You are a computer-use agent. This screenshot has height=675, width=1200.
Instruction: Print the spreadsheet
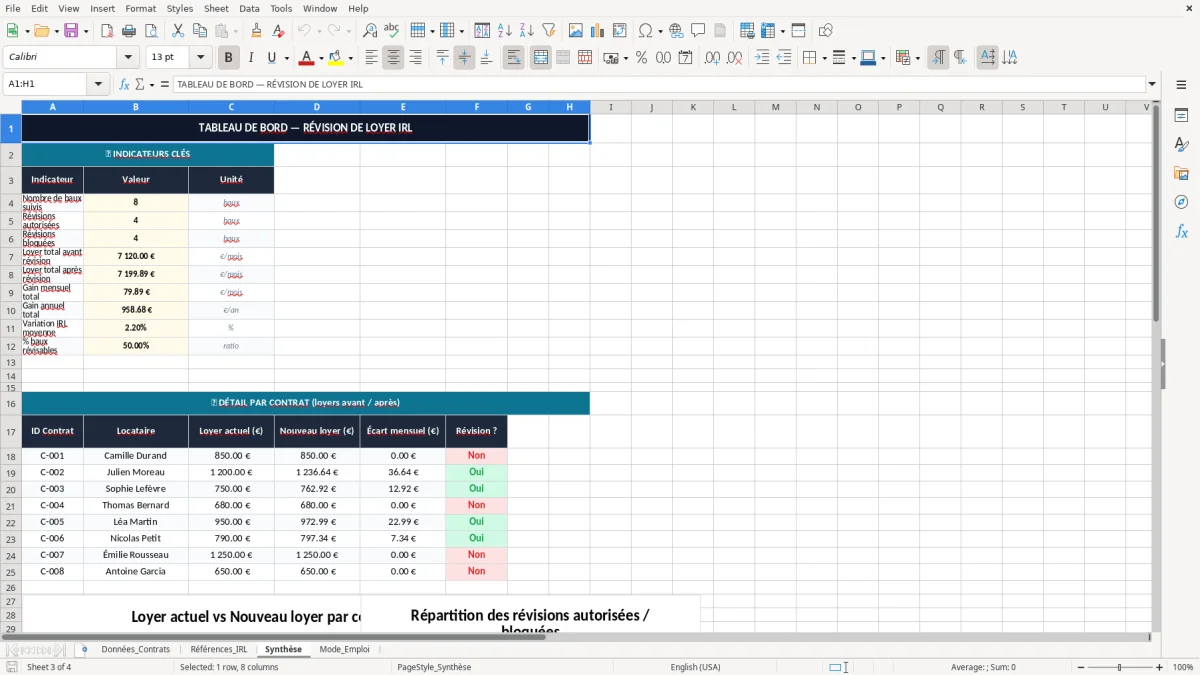point(128,31)
